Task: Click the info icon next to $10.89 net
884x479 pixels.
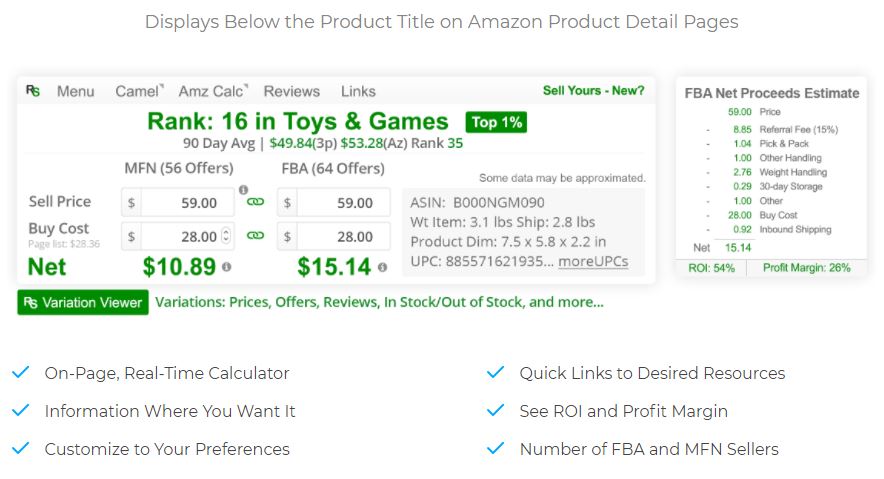Action: (226, 267)
